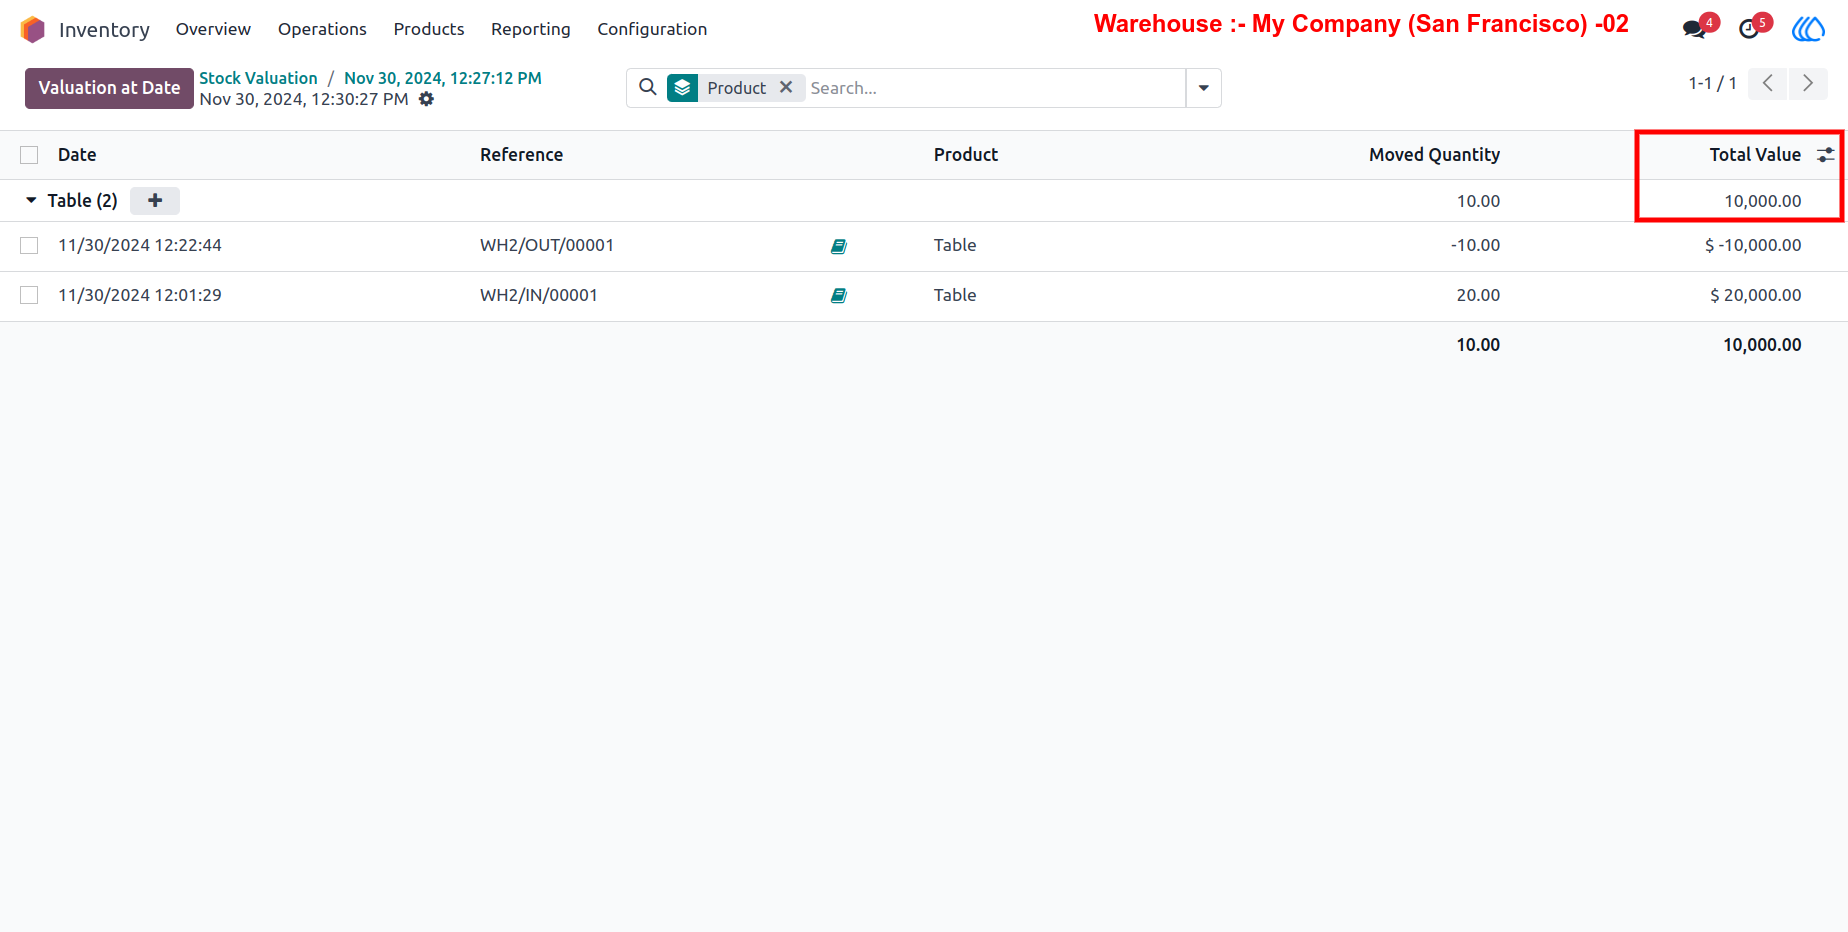Sort by the Total Value column header

click(1755, 155)
